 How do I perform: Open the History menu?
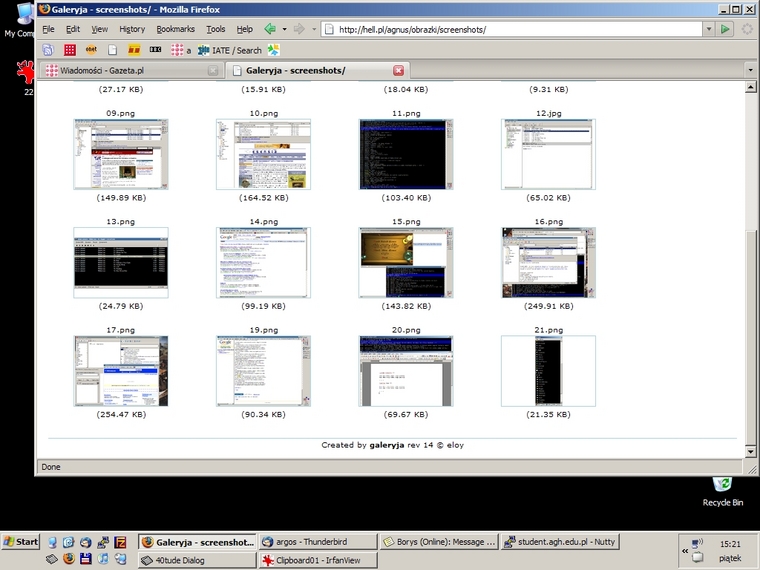[132, 29]
